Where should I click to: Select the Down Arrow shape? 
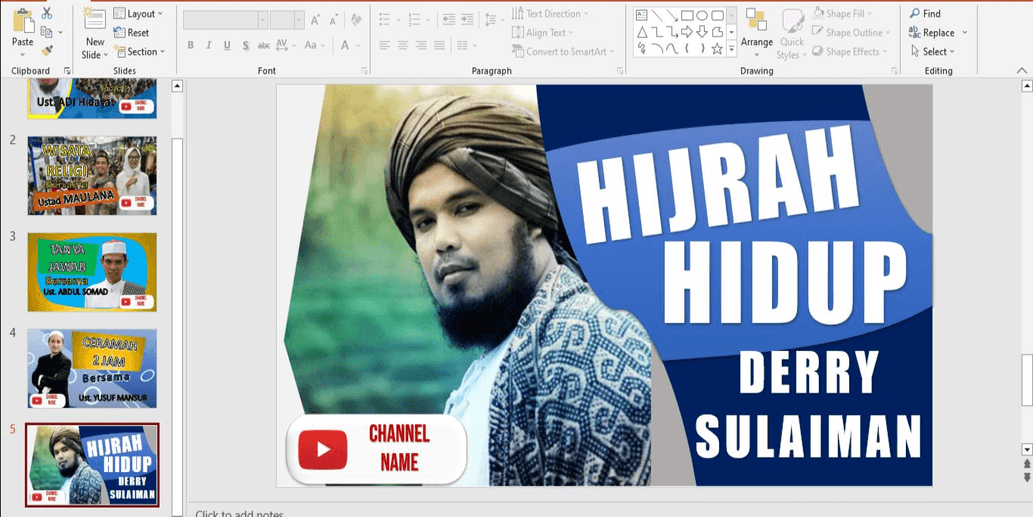[x=702, y=32]
